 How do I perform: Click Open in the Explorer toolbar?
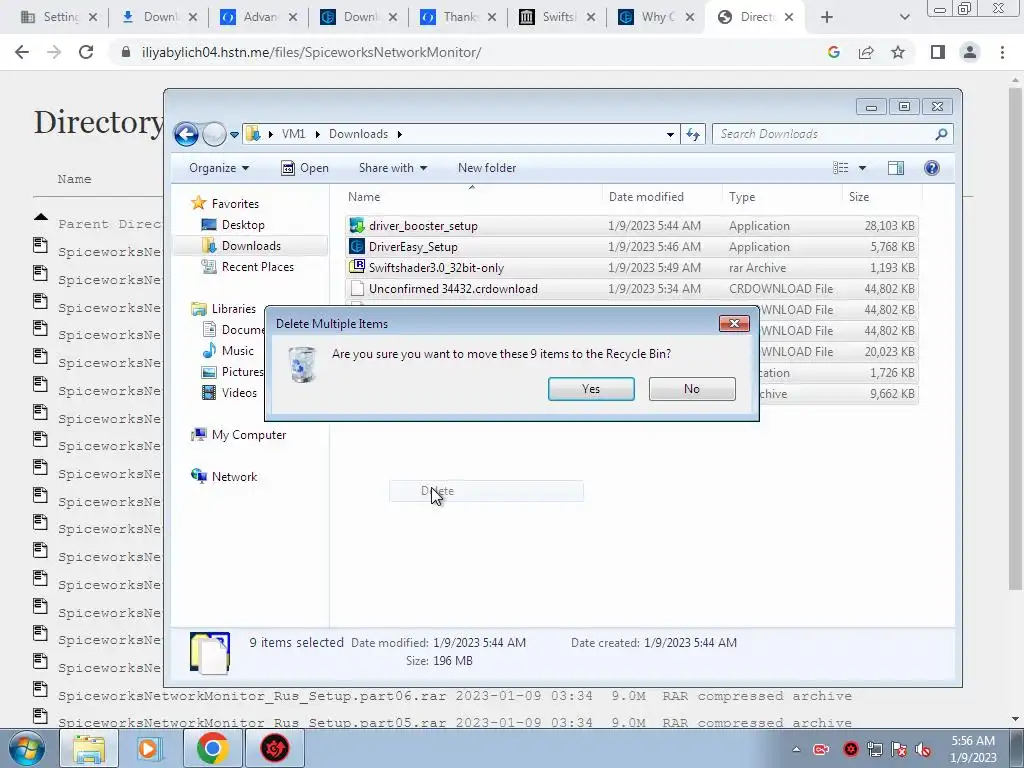point(304,168)
